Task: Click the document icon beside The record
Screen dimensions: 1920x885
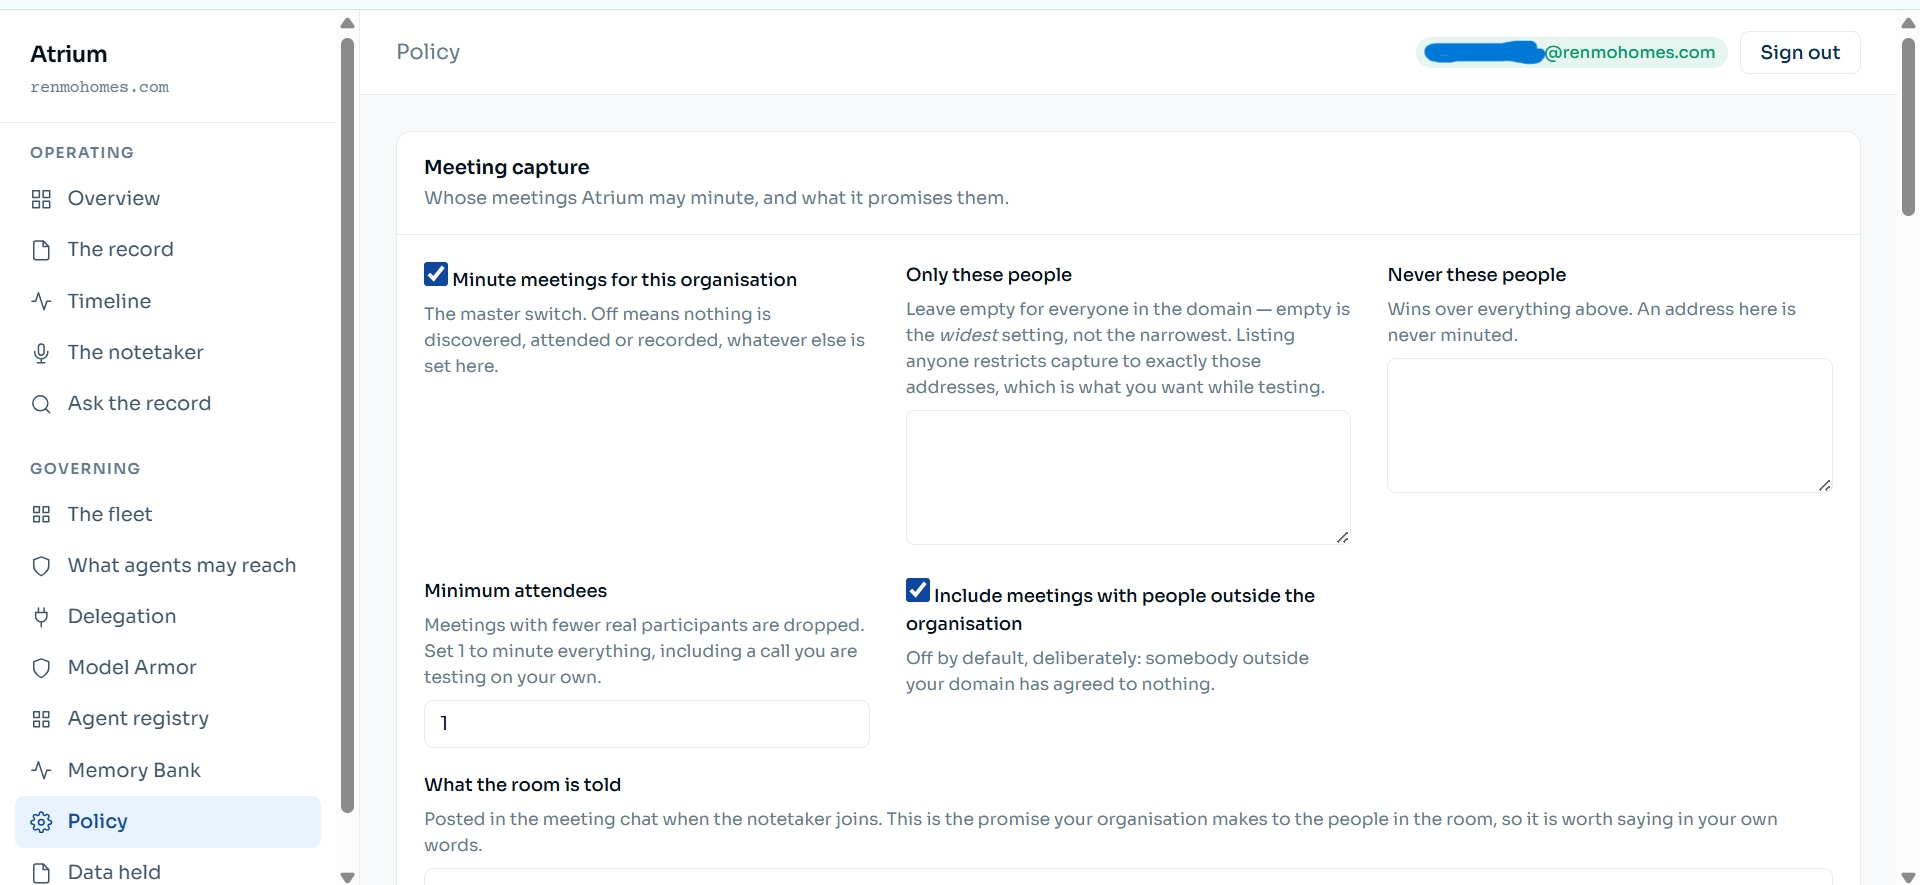Action: (x=41, y=250)
